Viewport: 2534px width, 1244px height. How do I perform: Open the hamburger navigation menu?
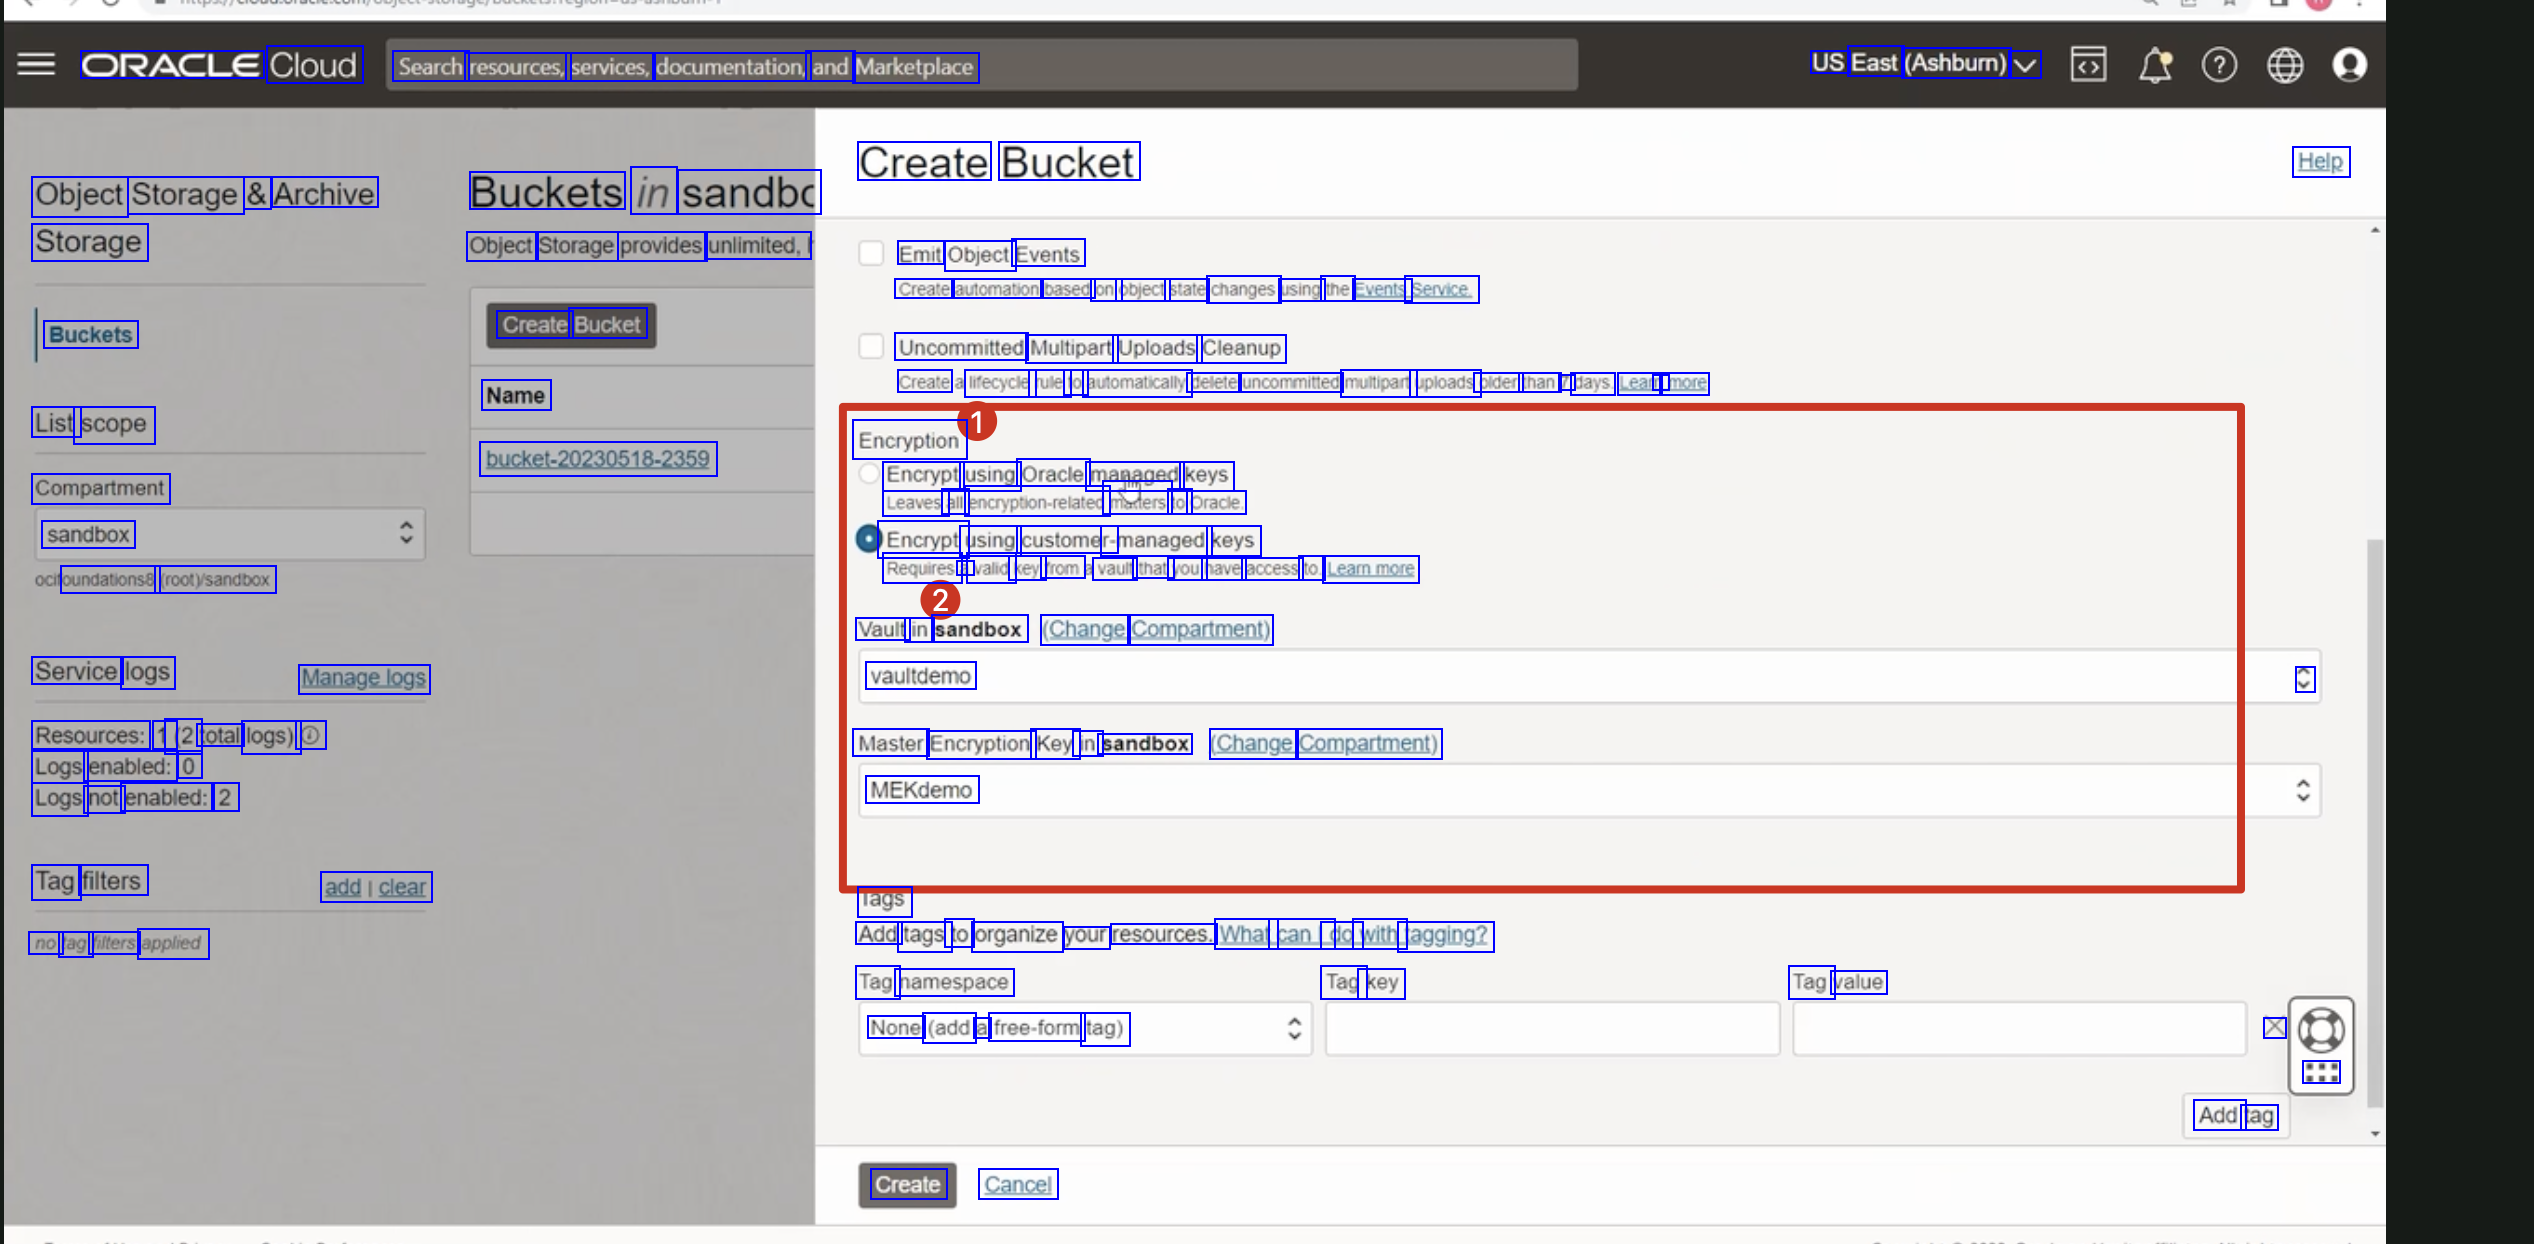click(36, 65)
